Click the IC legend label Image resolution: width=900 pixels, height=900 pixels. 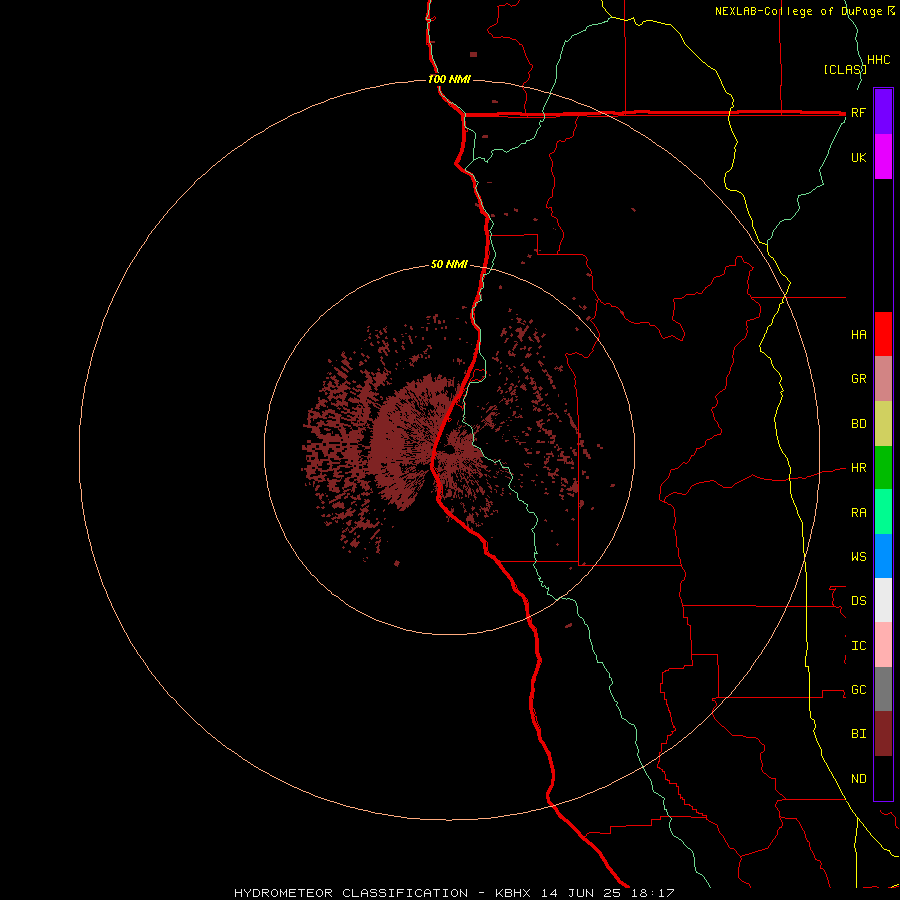click(x=859, y=646)
